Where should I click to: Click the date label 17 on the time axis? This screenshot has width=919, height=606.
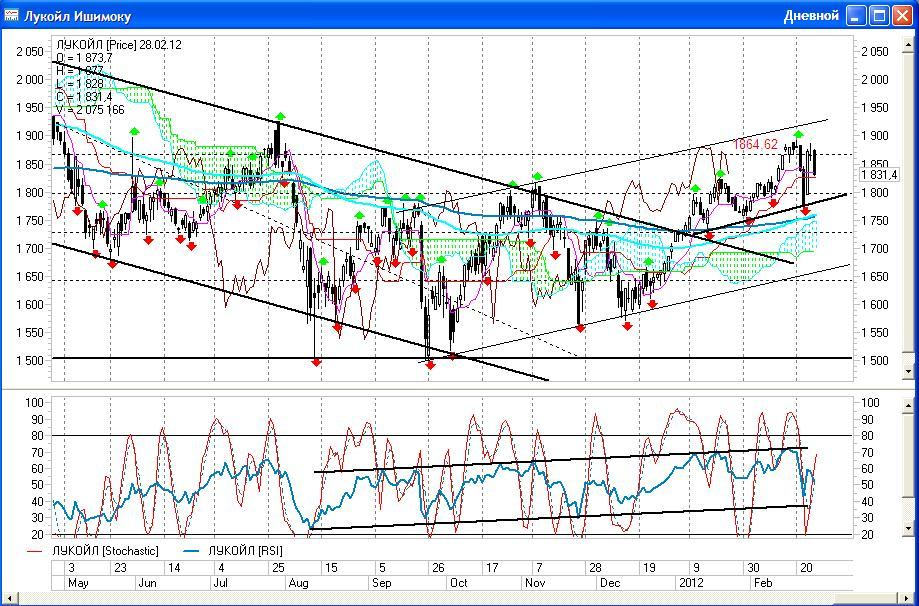point(492,568)
